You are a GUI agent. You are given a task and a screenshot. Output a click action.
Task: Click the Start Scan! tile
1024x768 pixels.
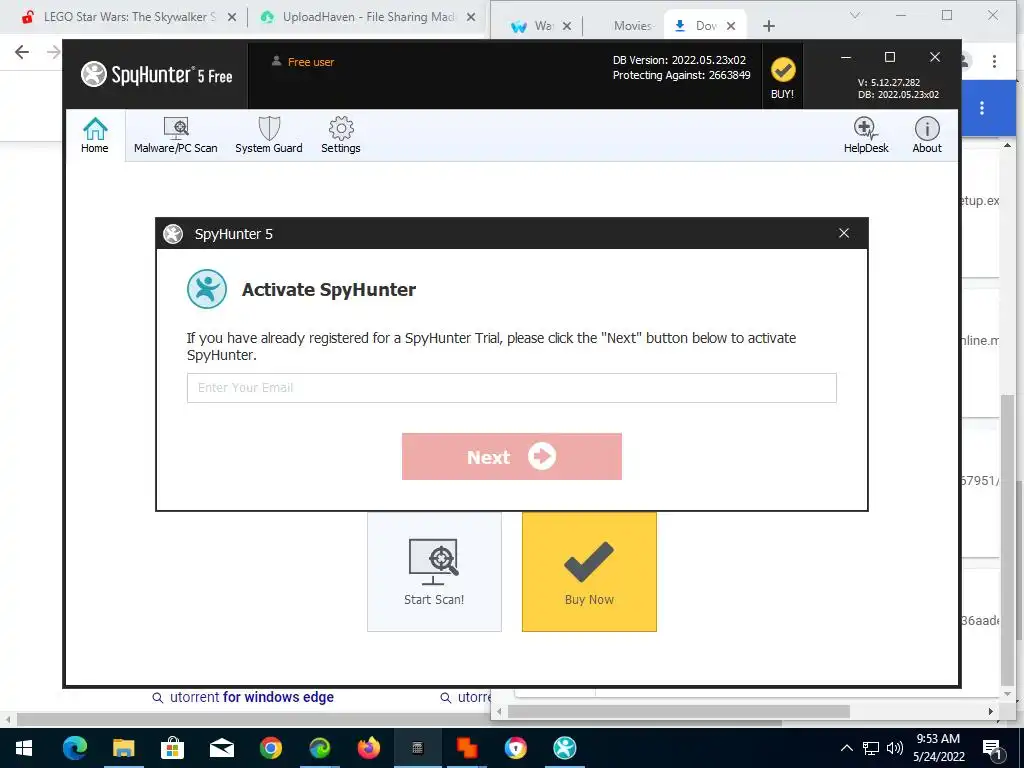pyautogui.click(x=434, y=571)
